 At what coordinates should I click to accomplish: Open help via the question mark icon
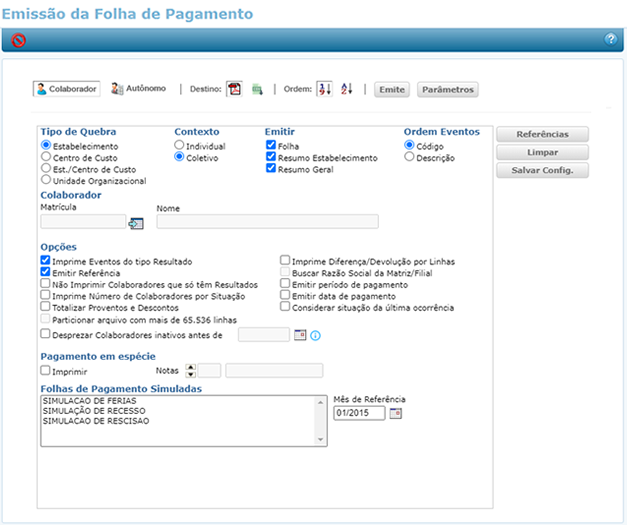(x=610, y=39)
